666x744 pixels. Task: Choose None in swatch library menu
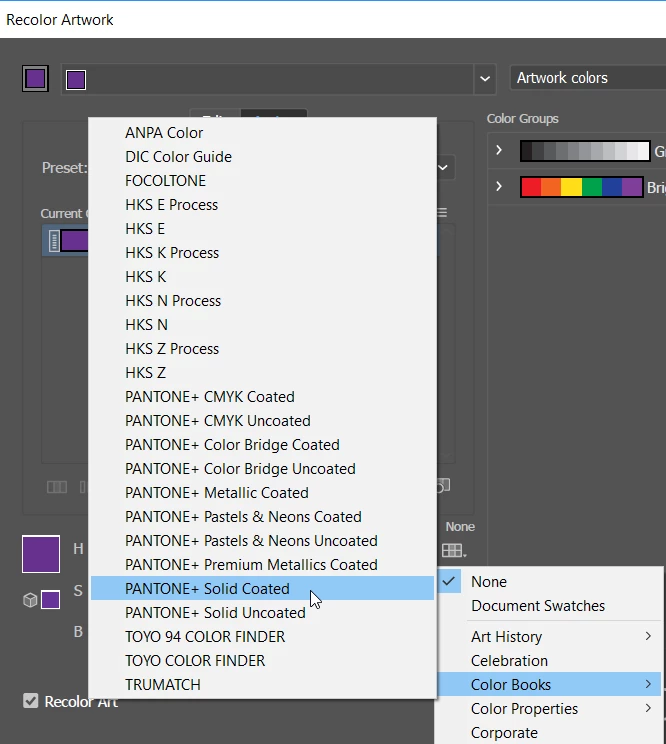coord(549,582)
